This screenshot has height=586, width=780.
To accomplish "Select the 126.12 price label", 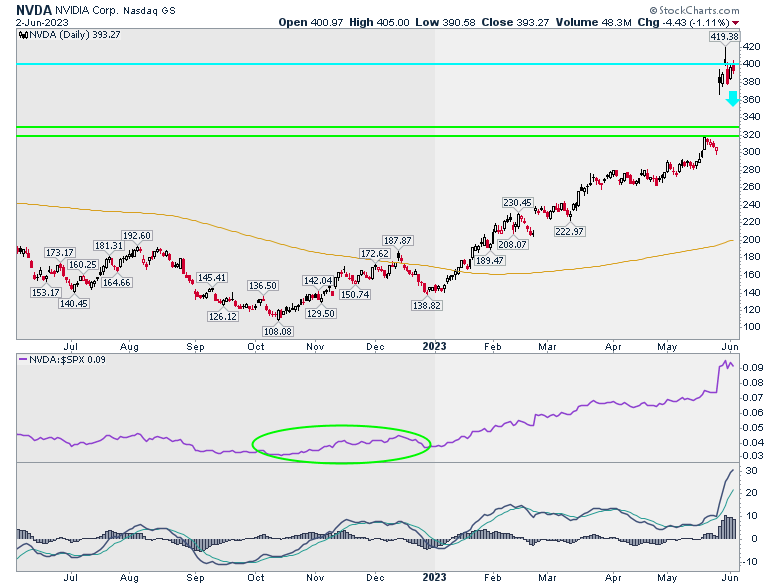I will (222, 316).
